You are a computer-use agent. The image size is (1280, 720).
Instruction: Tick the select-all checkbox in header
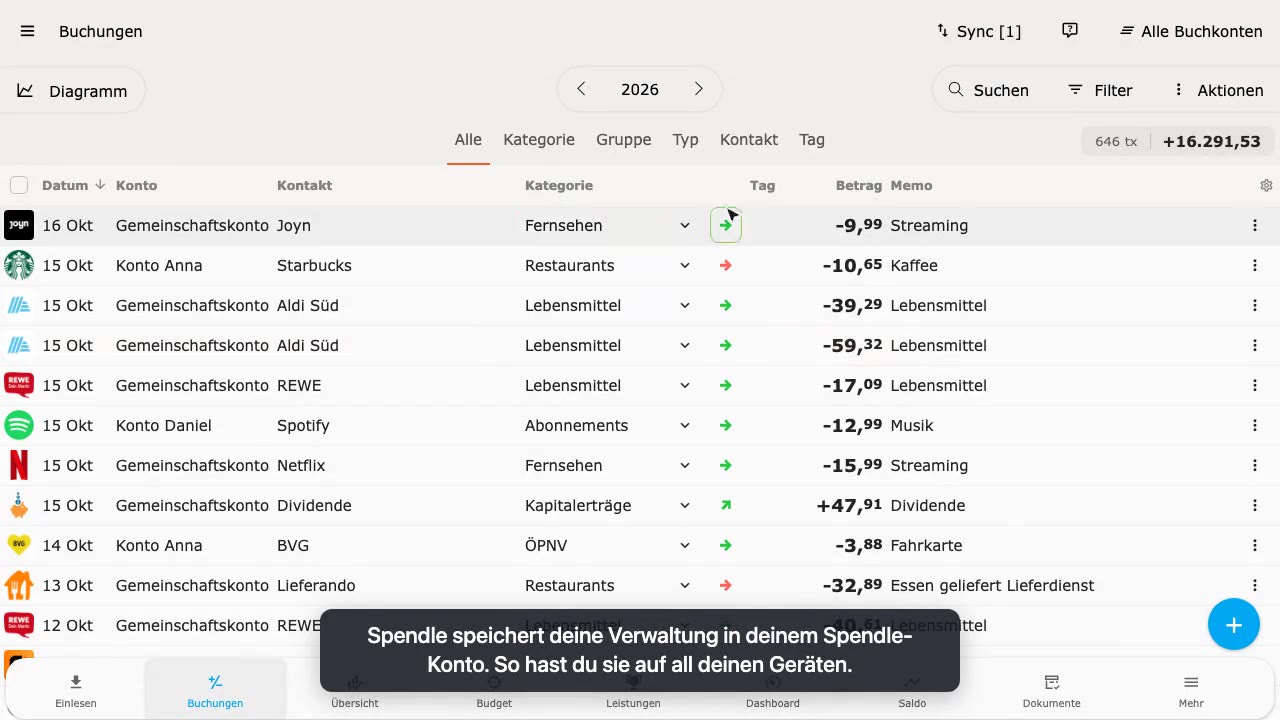(x=19, y=185)
